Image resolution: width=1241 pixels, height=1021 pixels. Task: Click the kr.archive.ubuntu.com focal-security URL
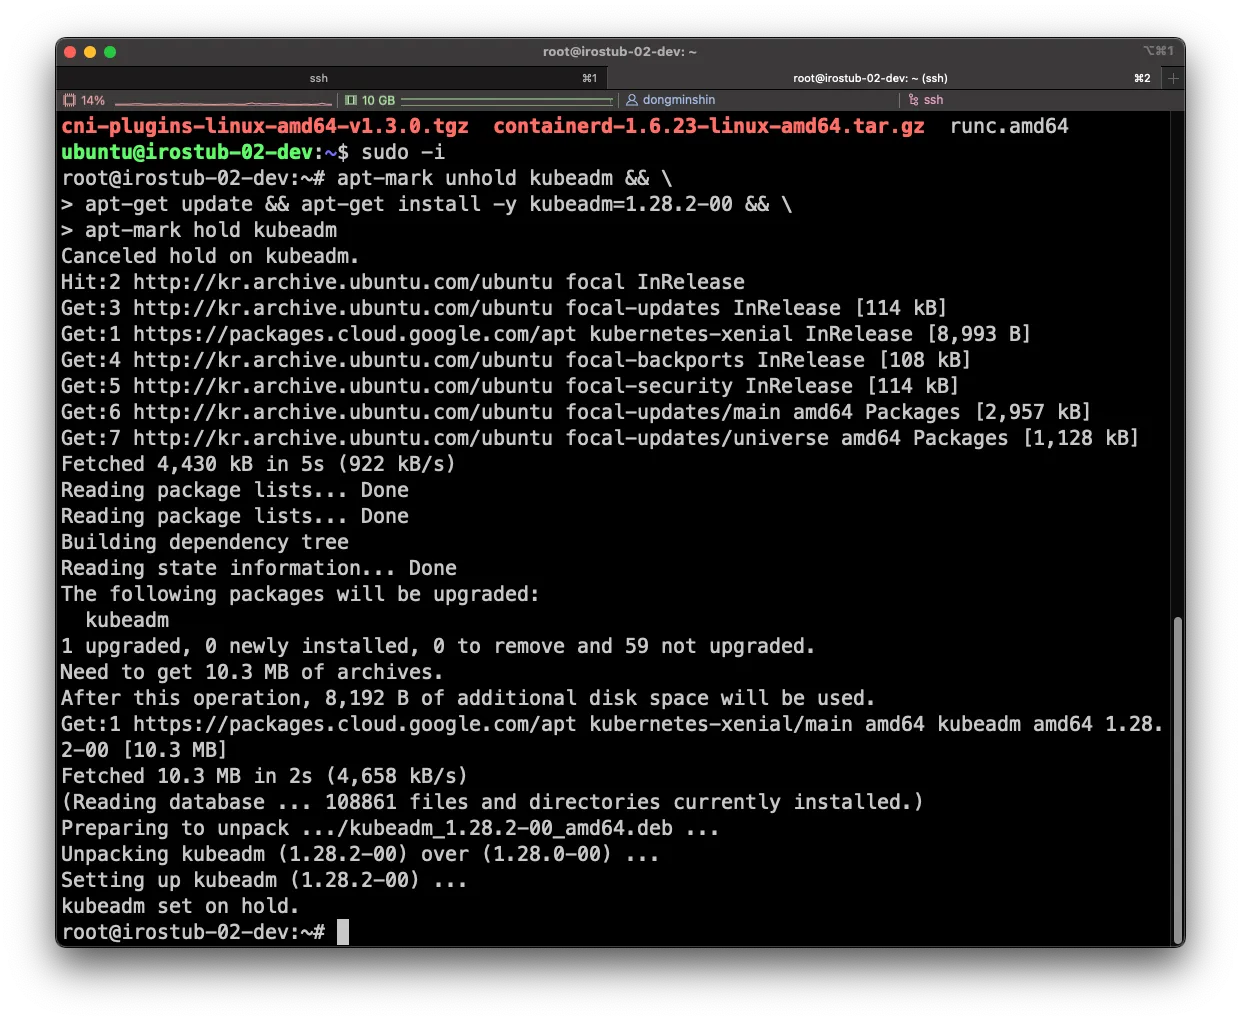point(342,386)
